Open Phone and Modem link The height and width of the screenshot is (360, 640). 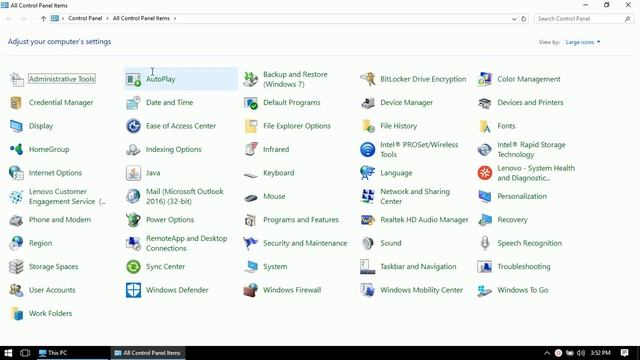coord(60,220)
